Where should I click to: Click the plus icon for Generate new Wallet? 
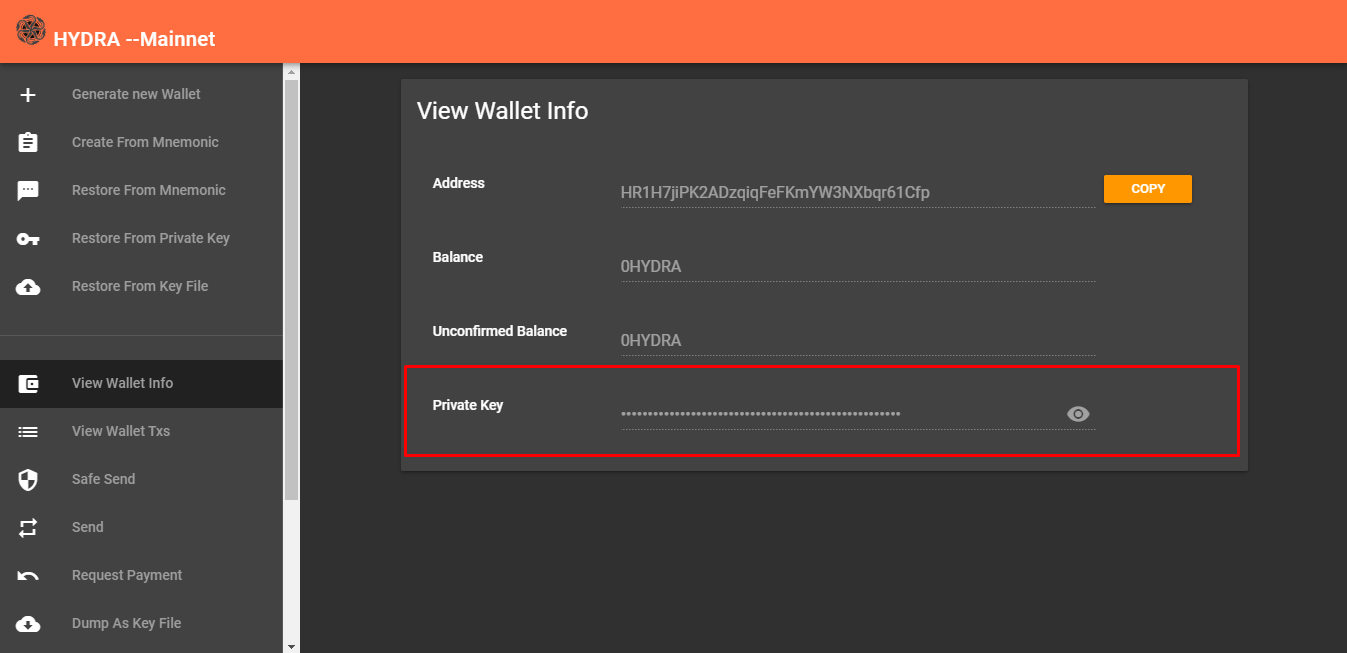(x=28, y=95)
